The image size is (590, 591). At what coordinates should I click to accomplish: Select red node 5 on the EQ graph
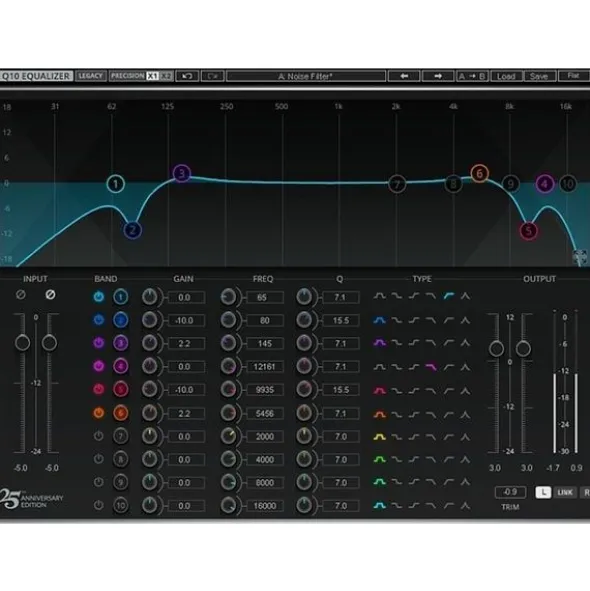pos(529,231)
